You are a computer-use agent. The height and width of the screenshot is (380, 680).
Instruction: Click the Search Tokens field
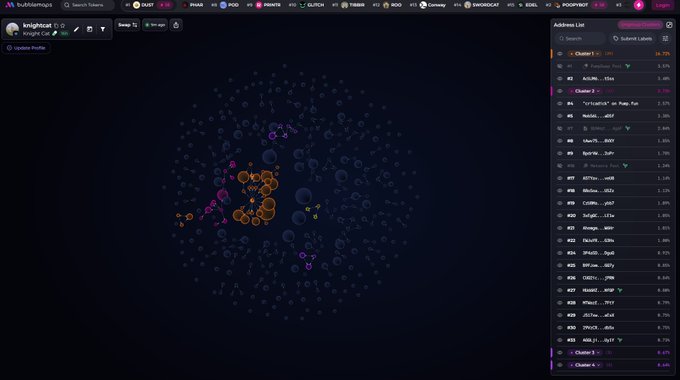88,5
